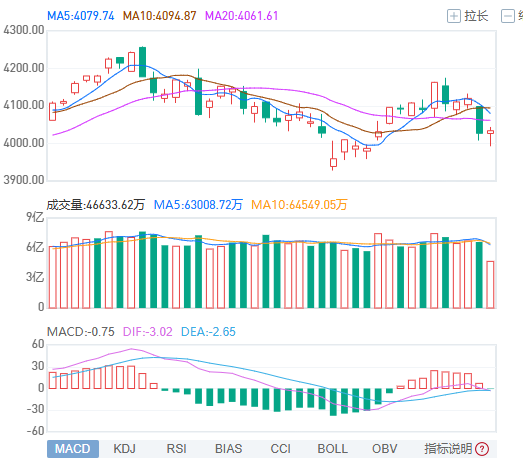This screenshot has height=462, width=523.
Task: Click the 4000.00 price axis label
Action: pos(24,143)
